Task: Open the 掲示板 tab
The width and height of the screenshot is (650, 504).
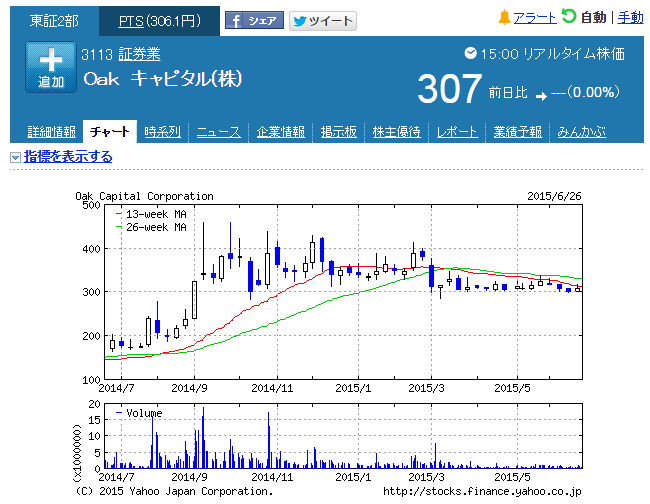Action: click(x=339, y=132)
